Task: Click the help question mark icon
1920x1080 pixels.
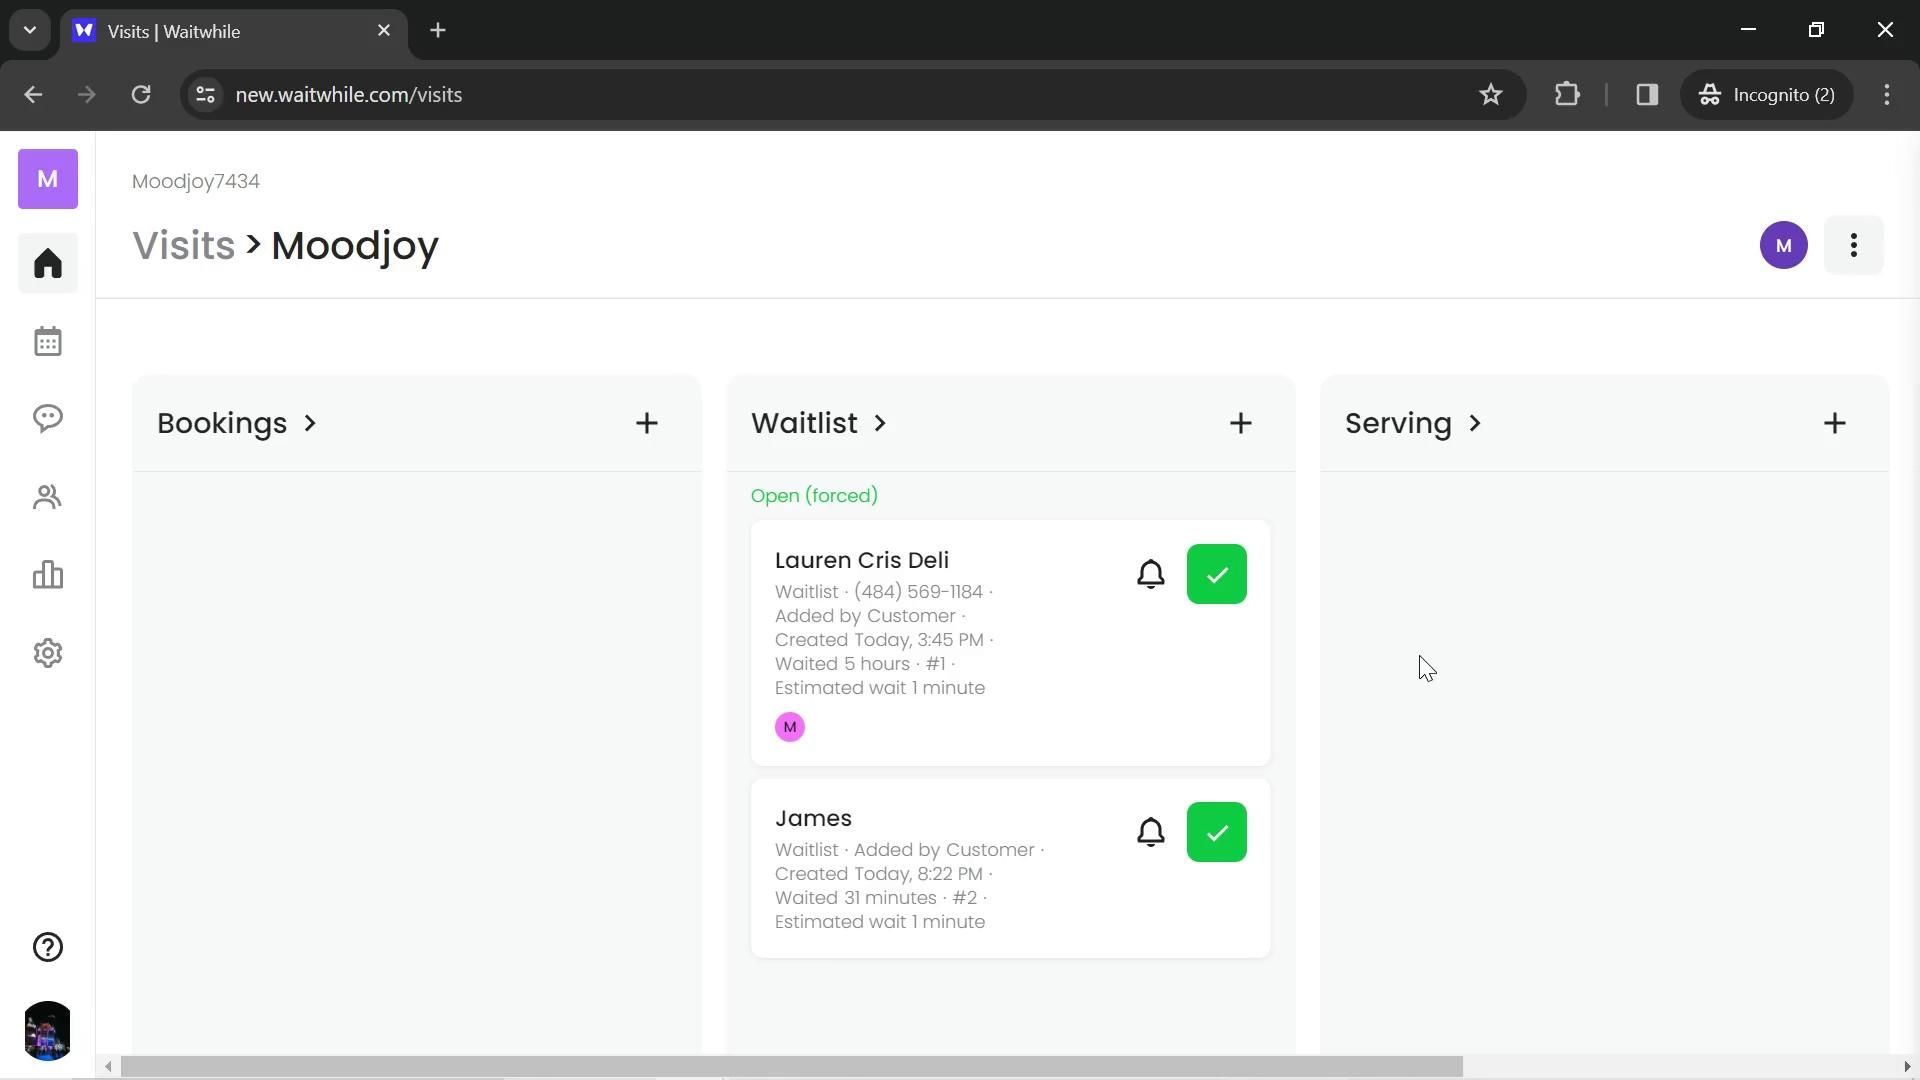Action: click(x=47, y=947)
